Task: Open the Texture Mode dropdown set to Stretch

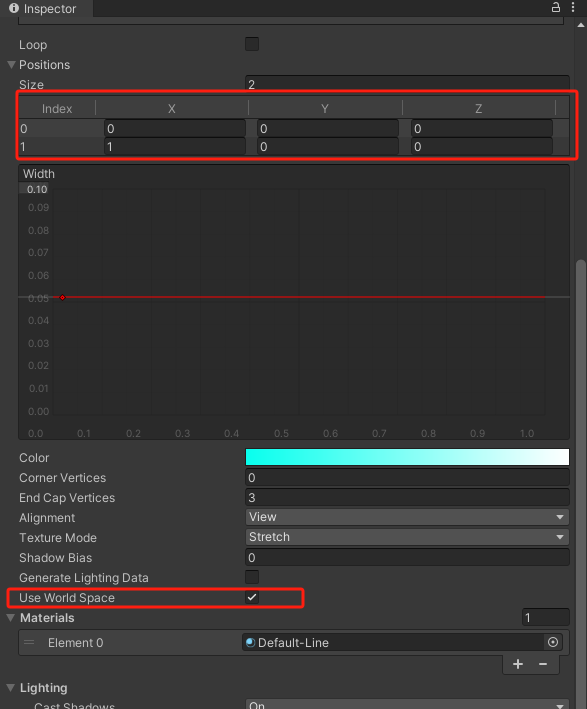Action: 407,537
